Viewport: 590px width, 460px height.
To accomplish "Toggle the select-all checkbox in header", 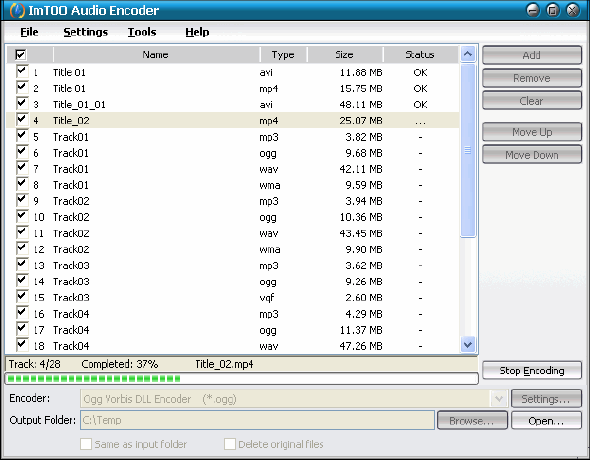I will tap(21, 55).
